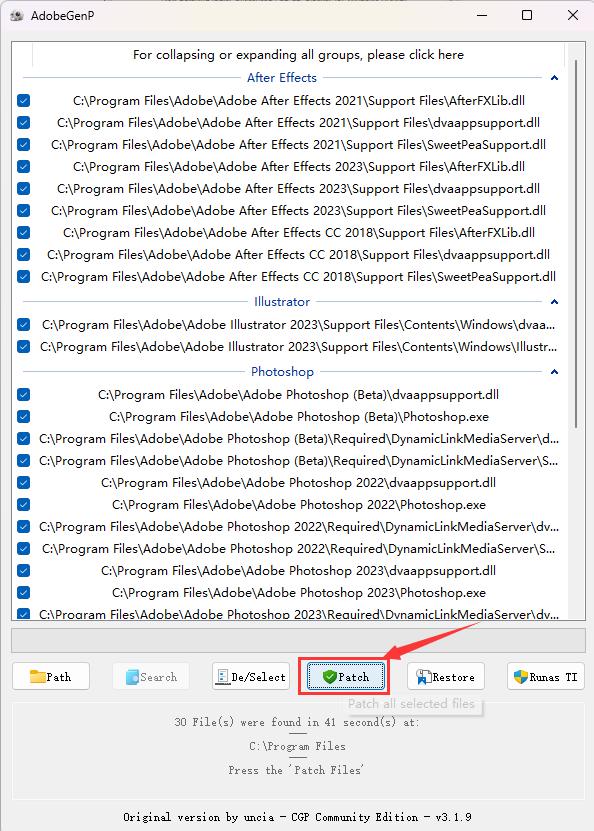Uncheck Photoshop 2023 dvaappsupport.dll checkbox

23,571
